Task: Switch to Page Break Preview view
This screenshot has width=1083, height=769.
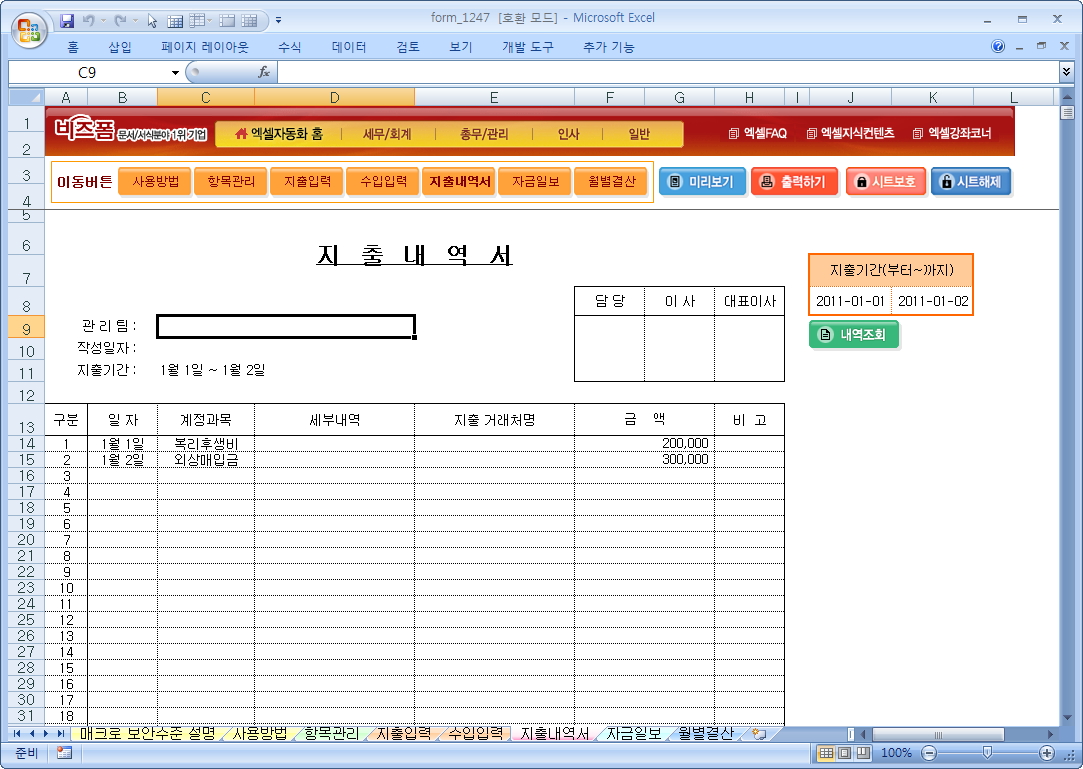Action: tap(862, 753)
